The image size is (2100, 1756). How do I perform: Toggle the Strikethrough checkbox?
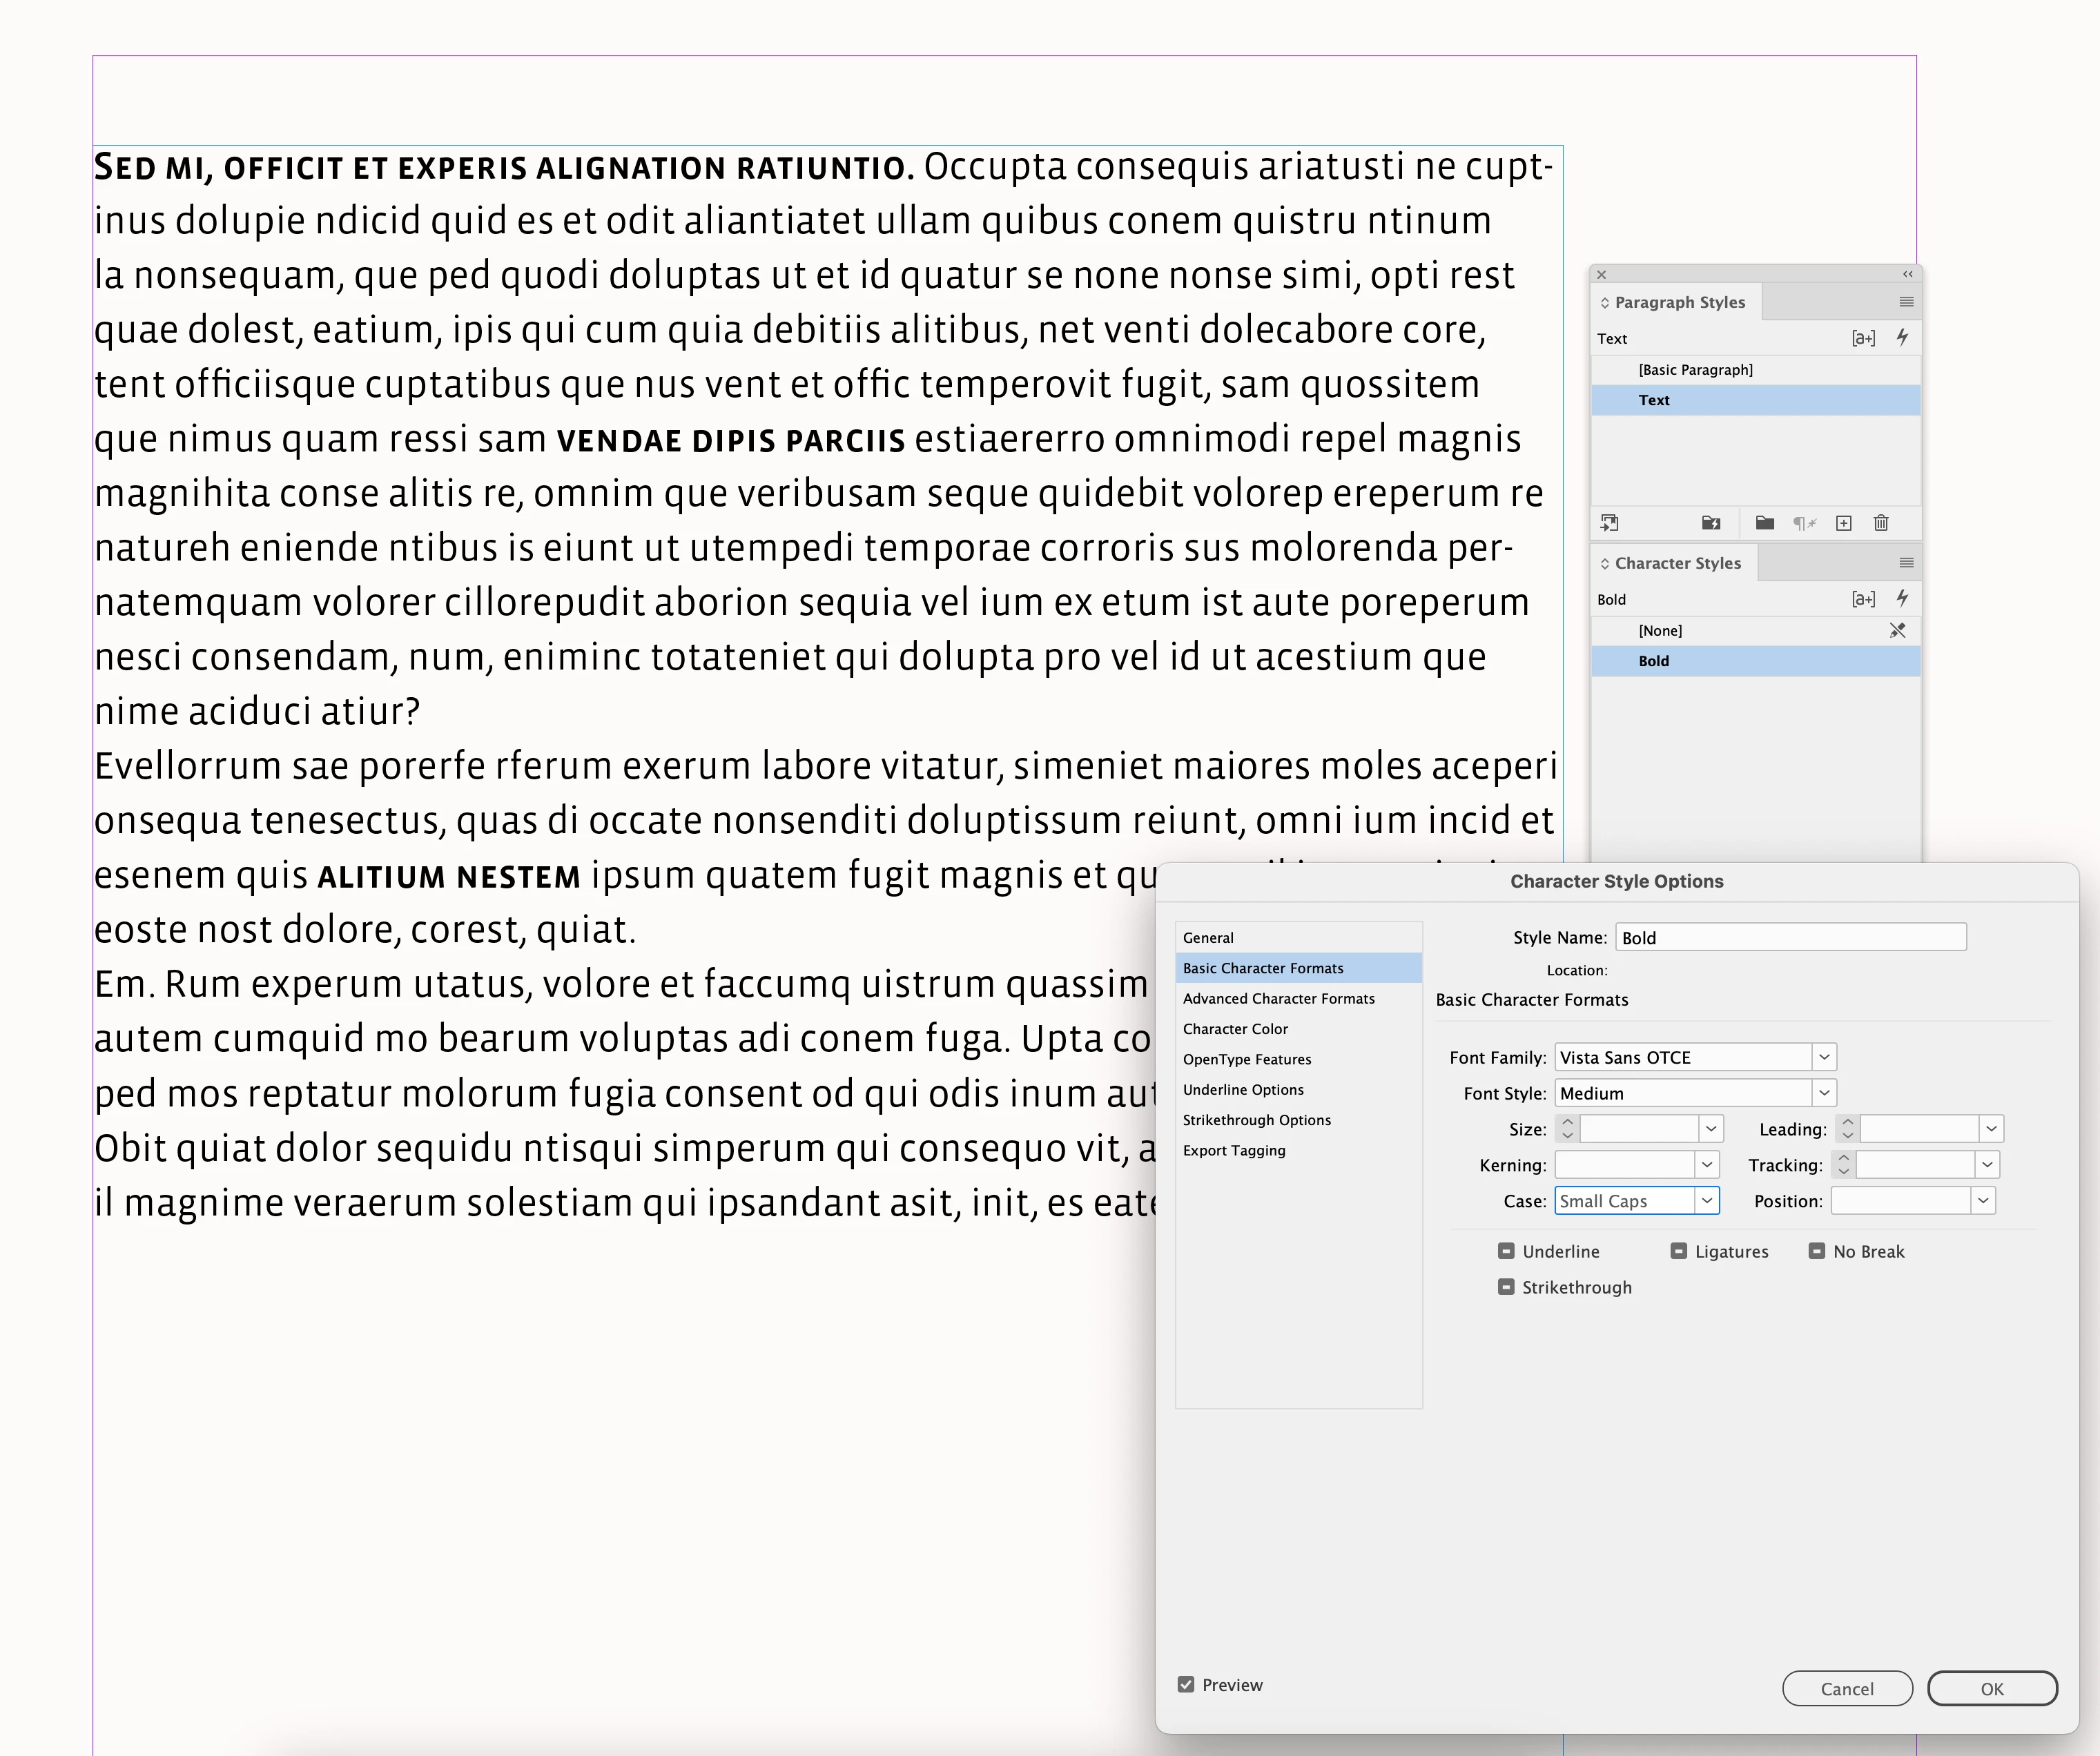pyautogui.click(x=1506, y=1287)
